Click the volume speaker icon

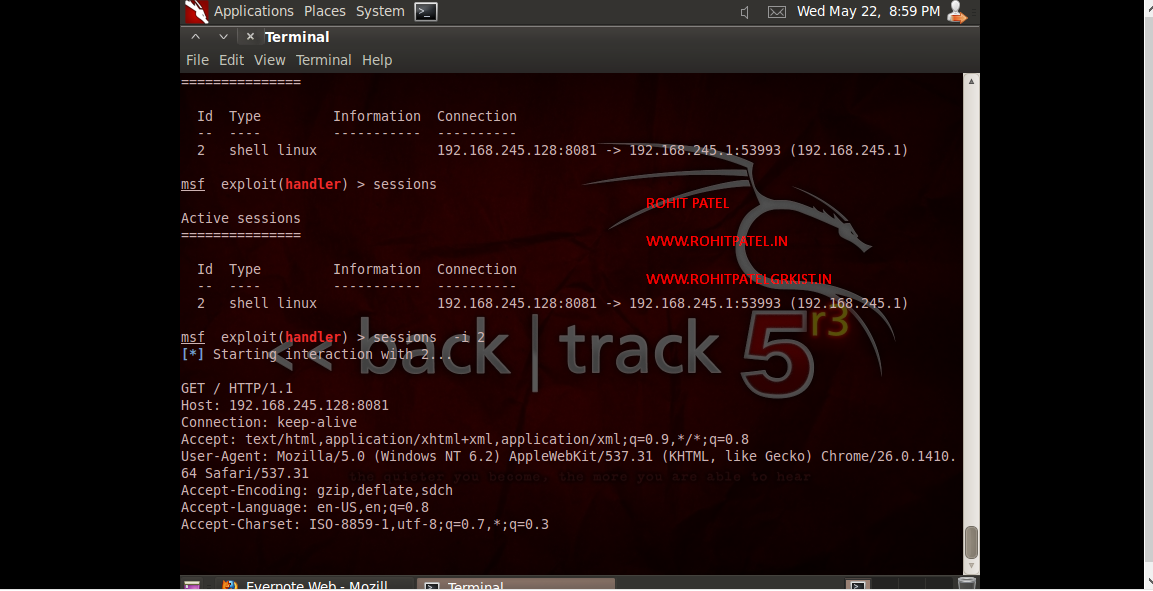tap(745, 12)
